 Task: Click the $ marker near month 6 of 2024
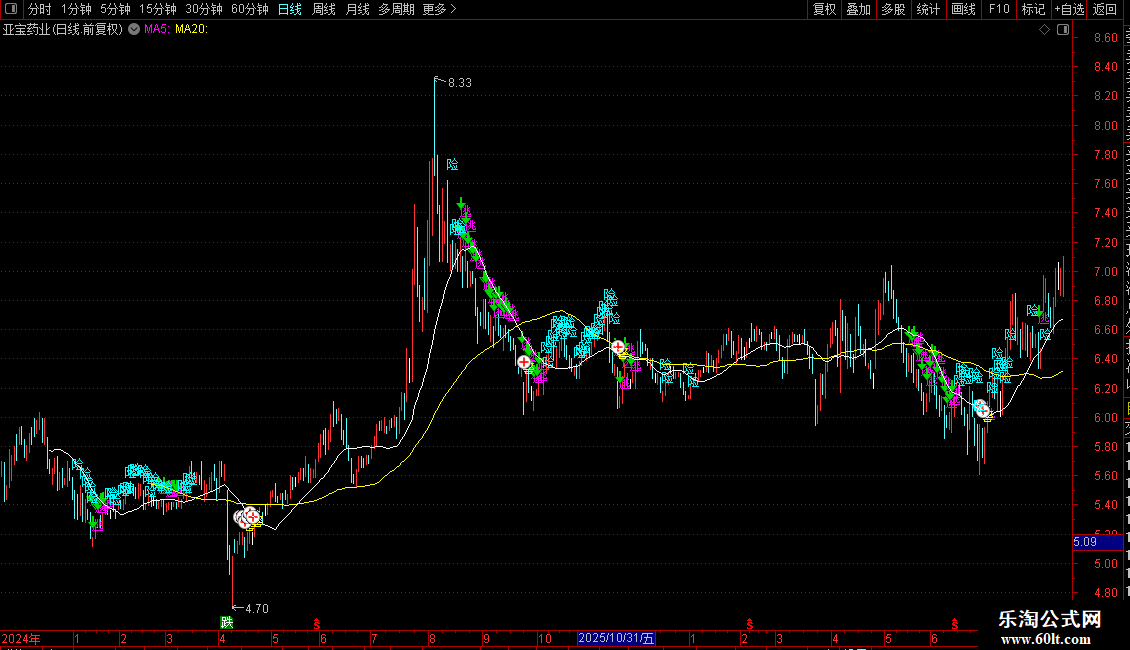point(316,623)
